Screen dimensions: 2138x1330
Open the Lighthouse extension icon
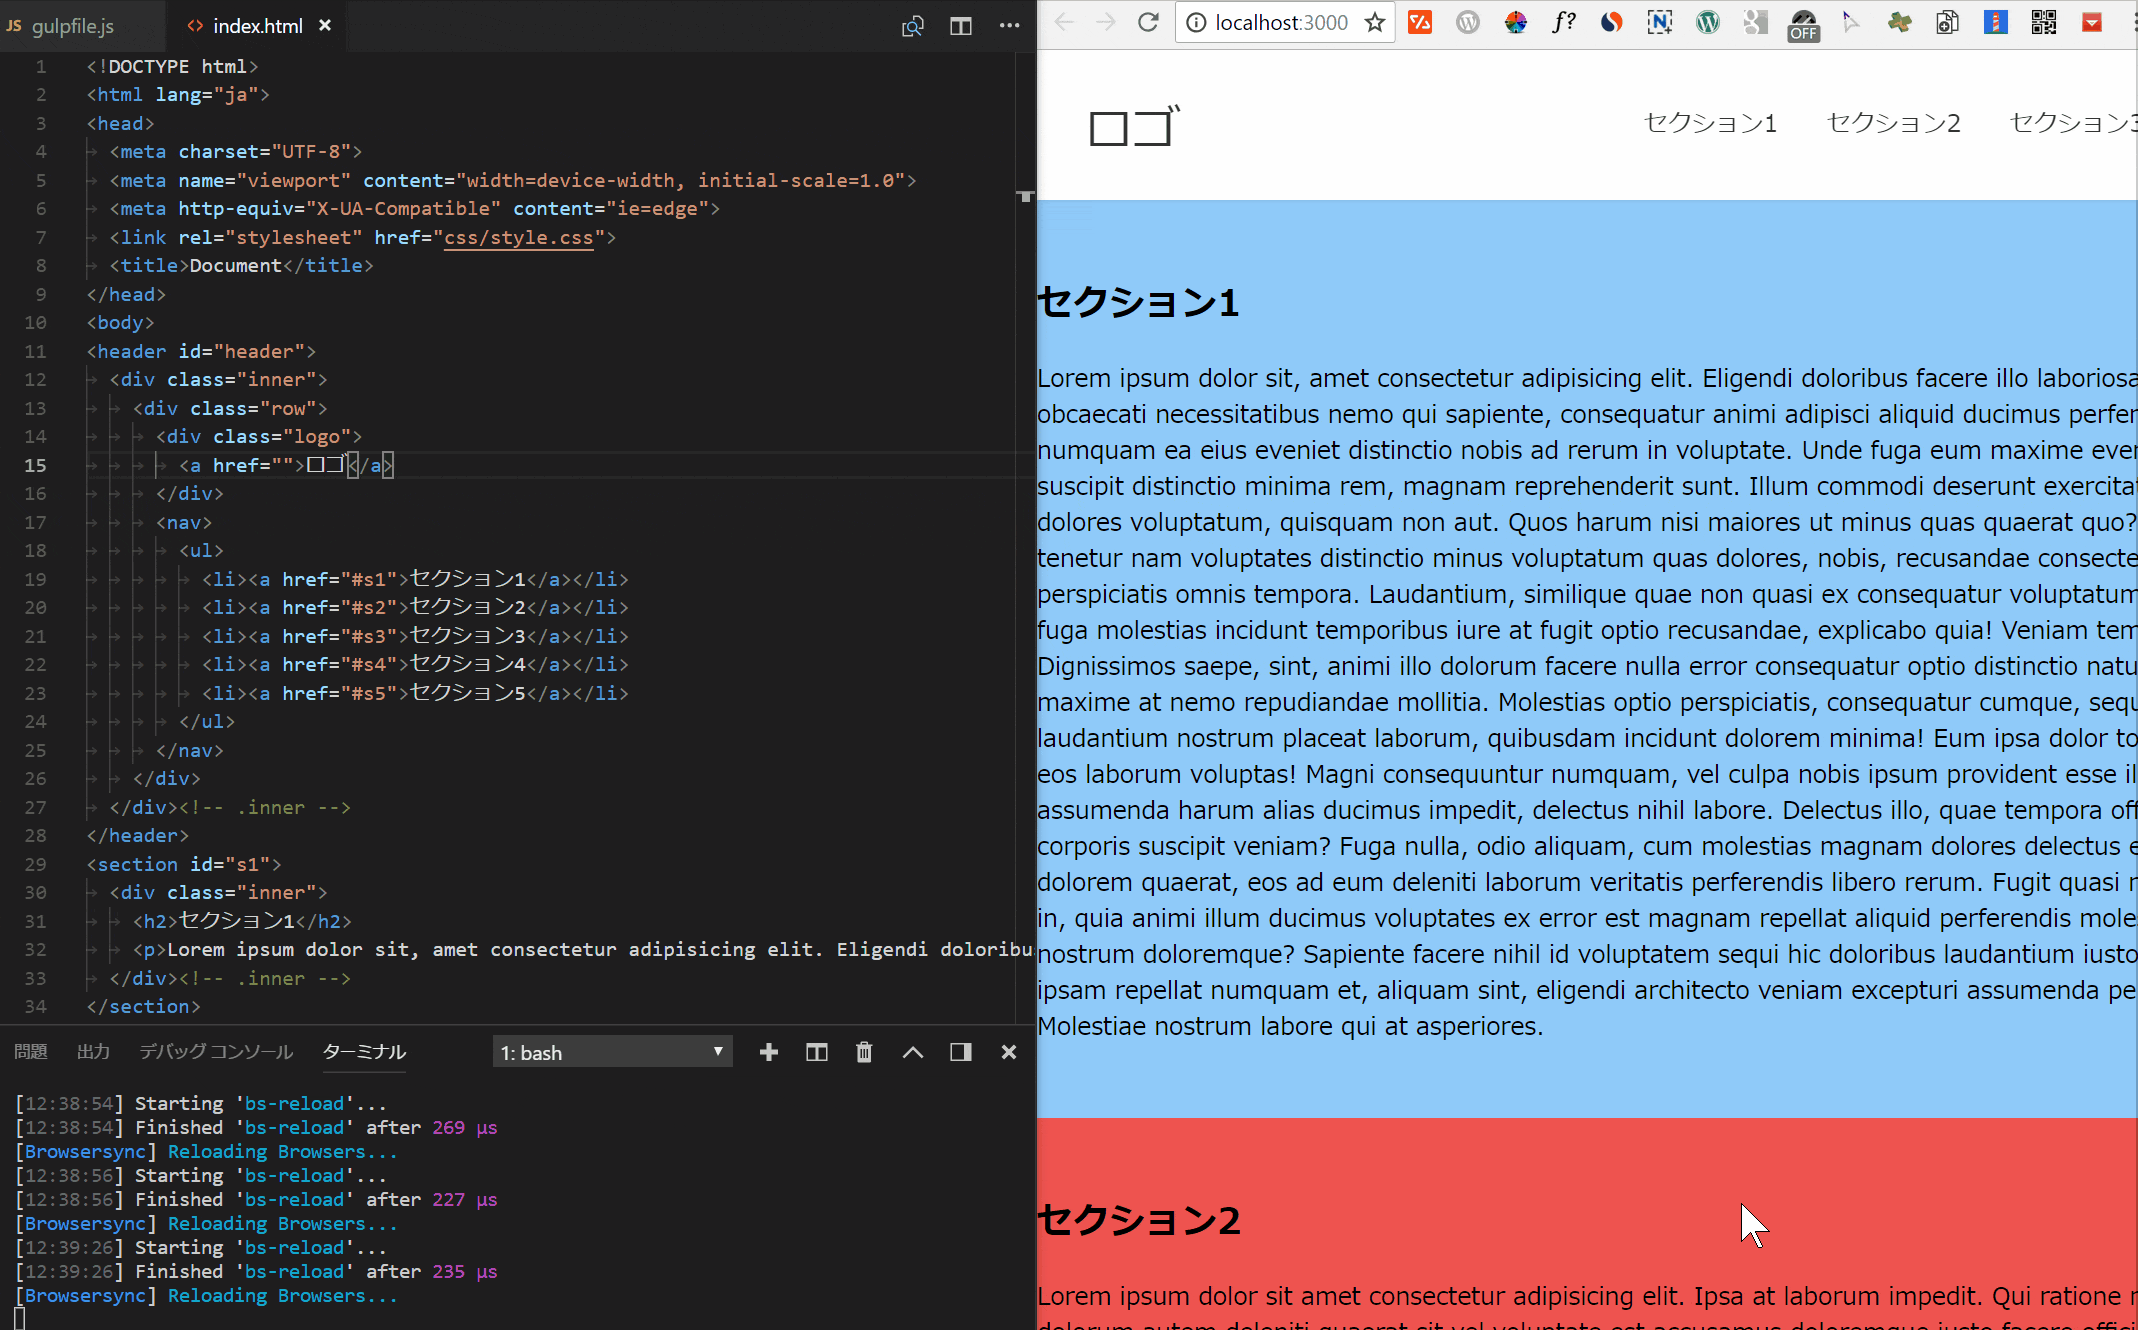coord(1996,23)
